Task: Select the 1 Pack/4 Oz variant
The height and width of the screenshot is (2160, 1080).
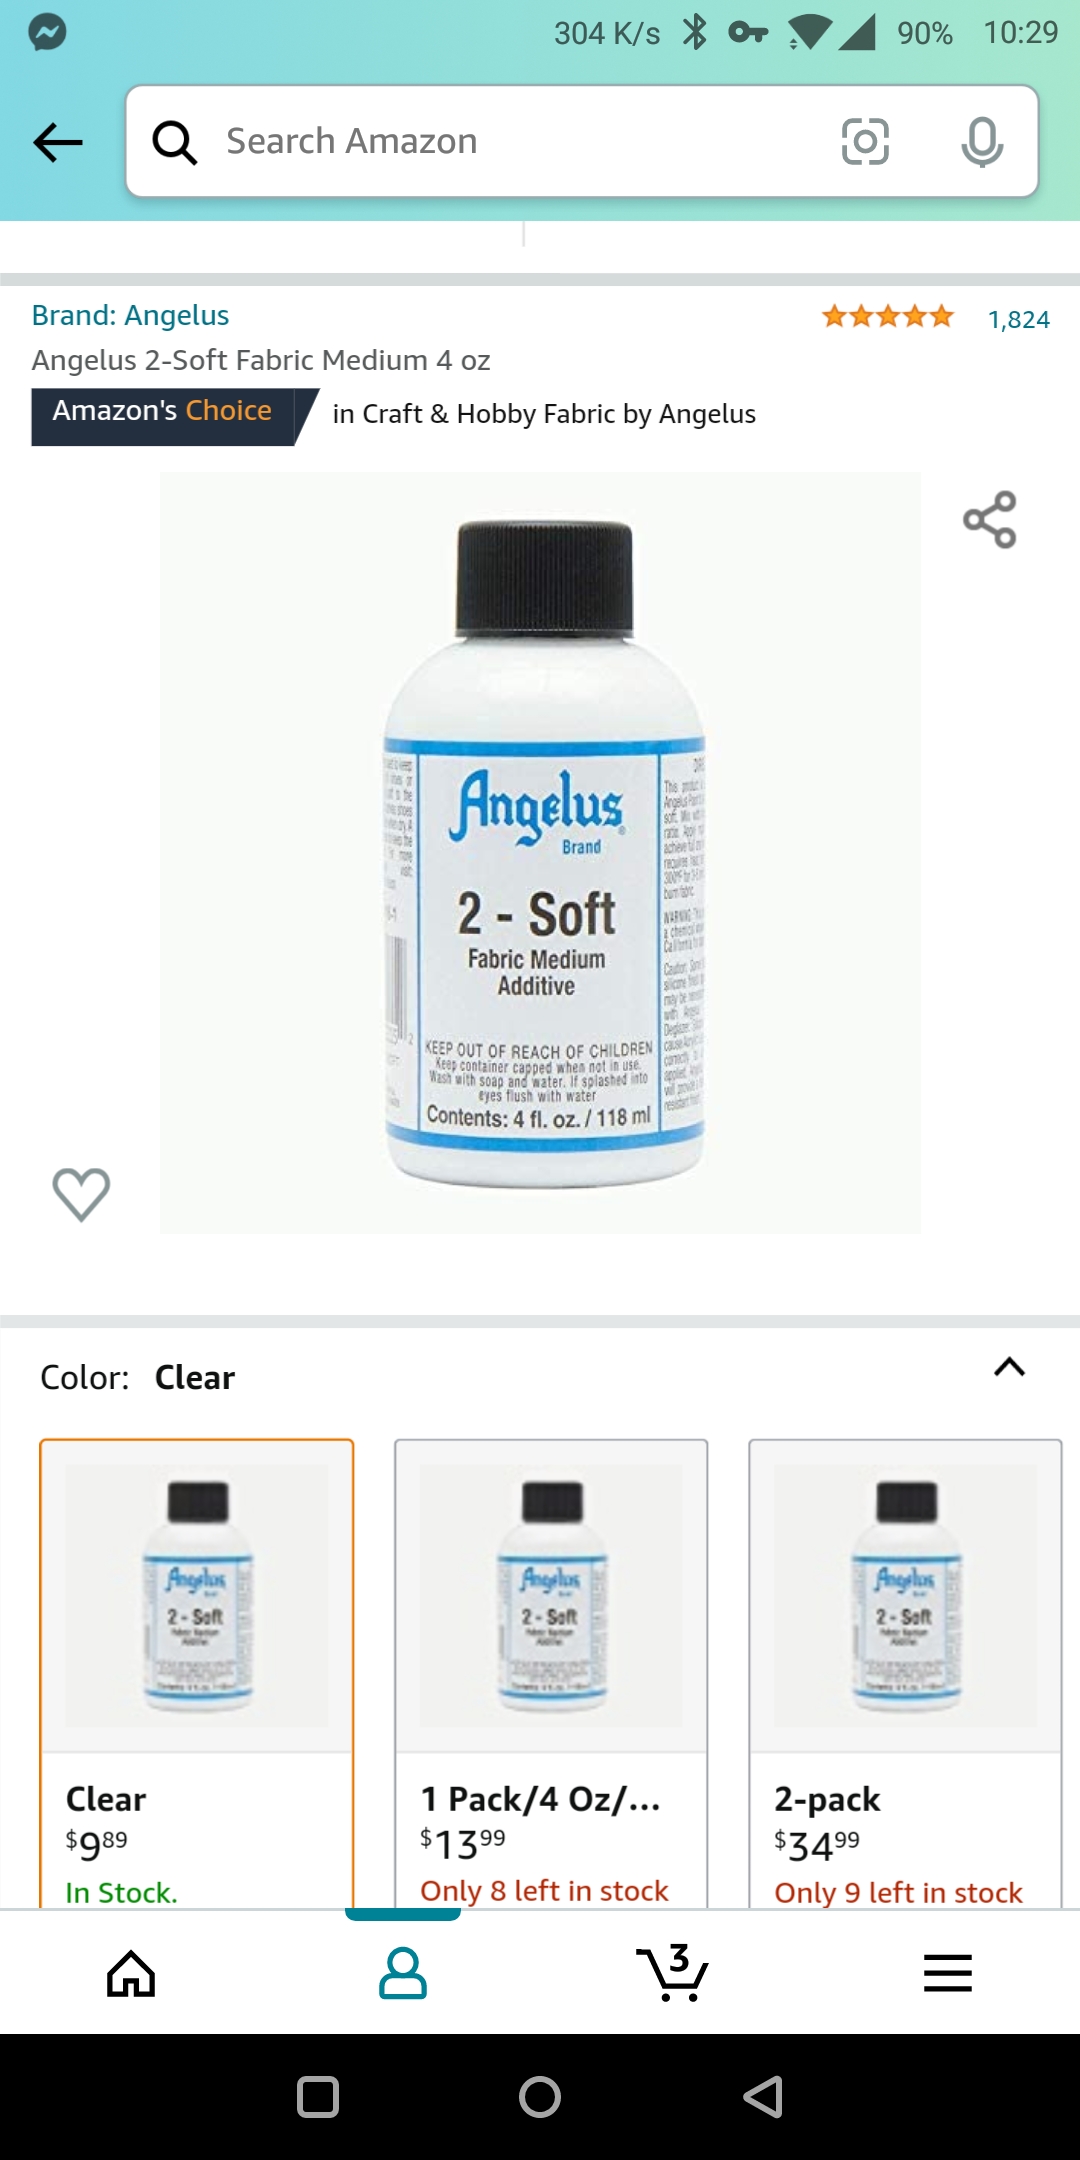Action: [551, 1674]
